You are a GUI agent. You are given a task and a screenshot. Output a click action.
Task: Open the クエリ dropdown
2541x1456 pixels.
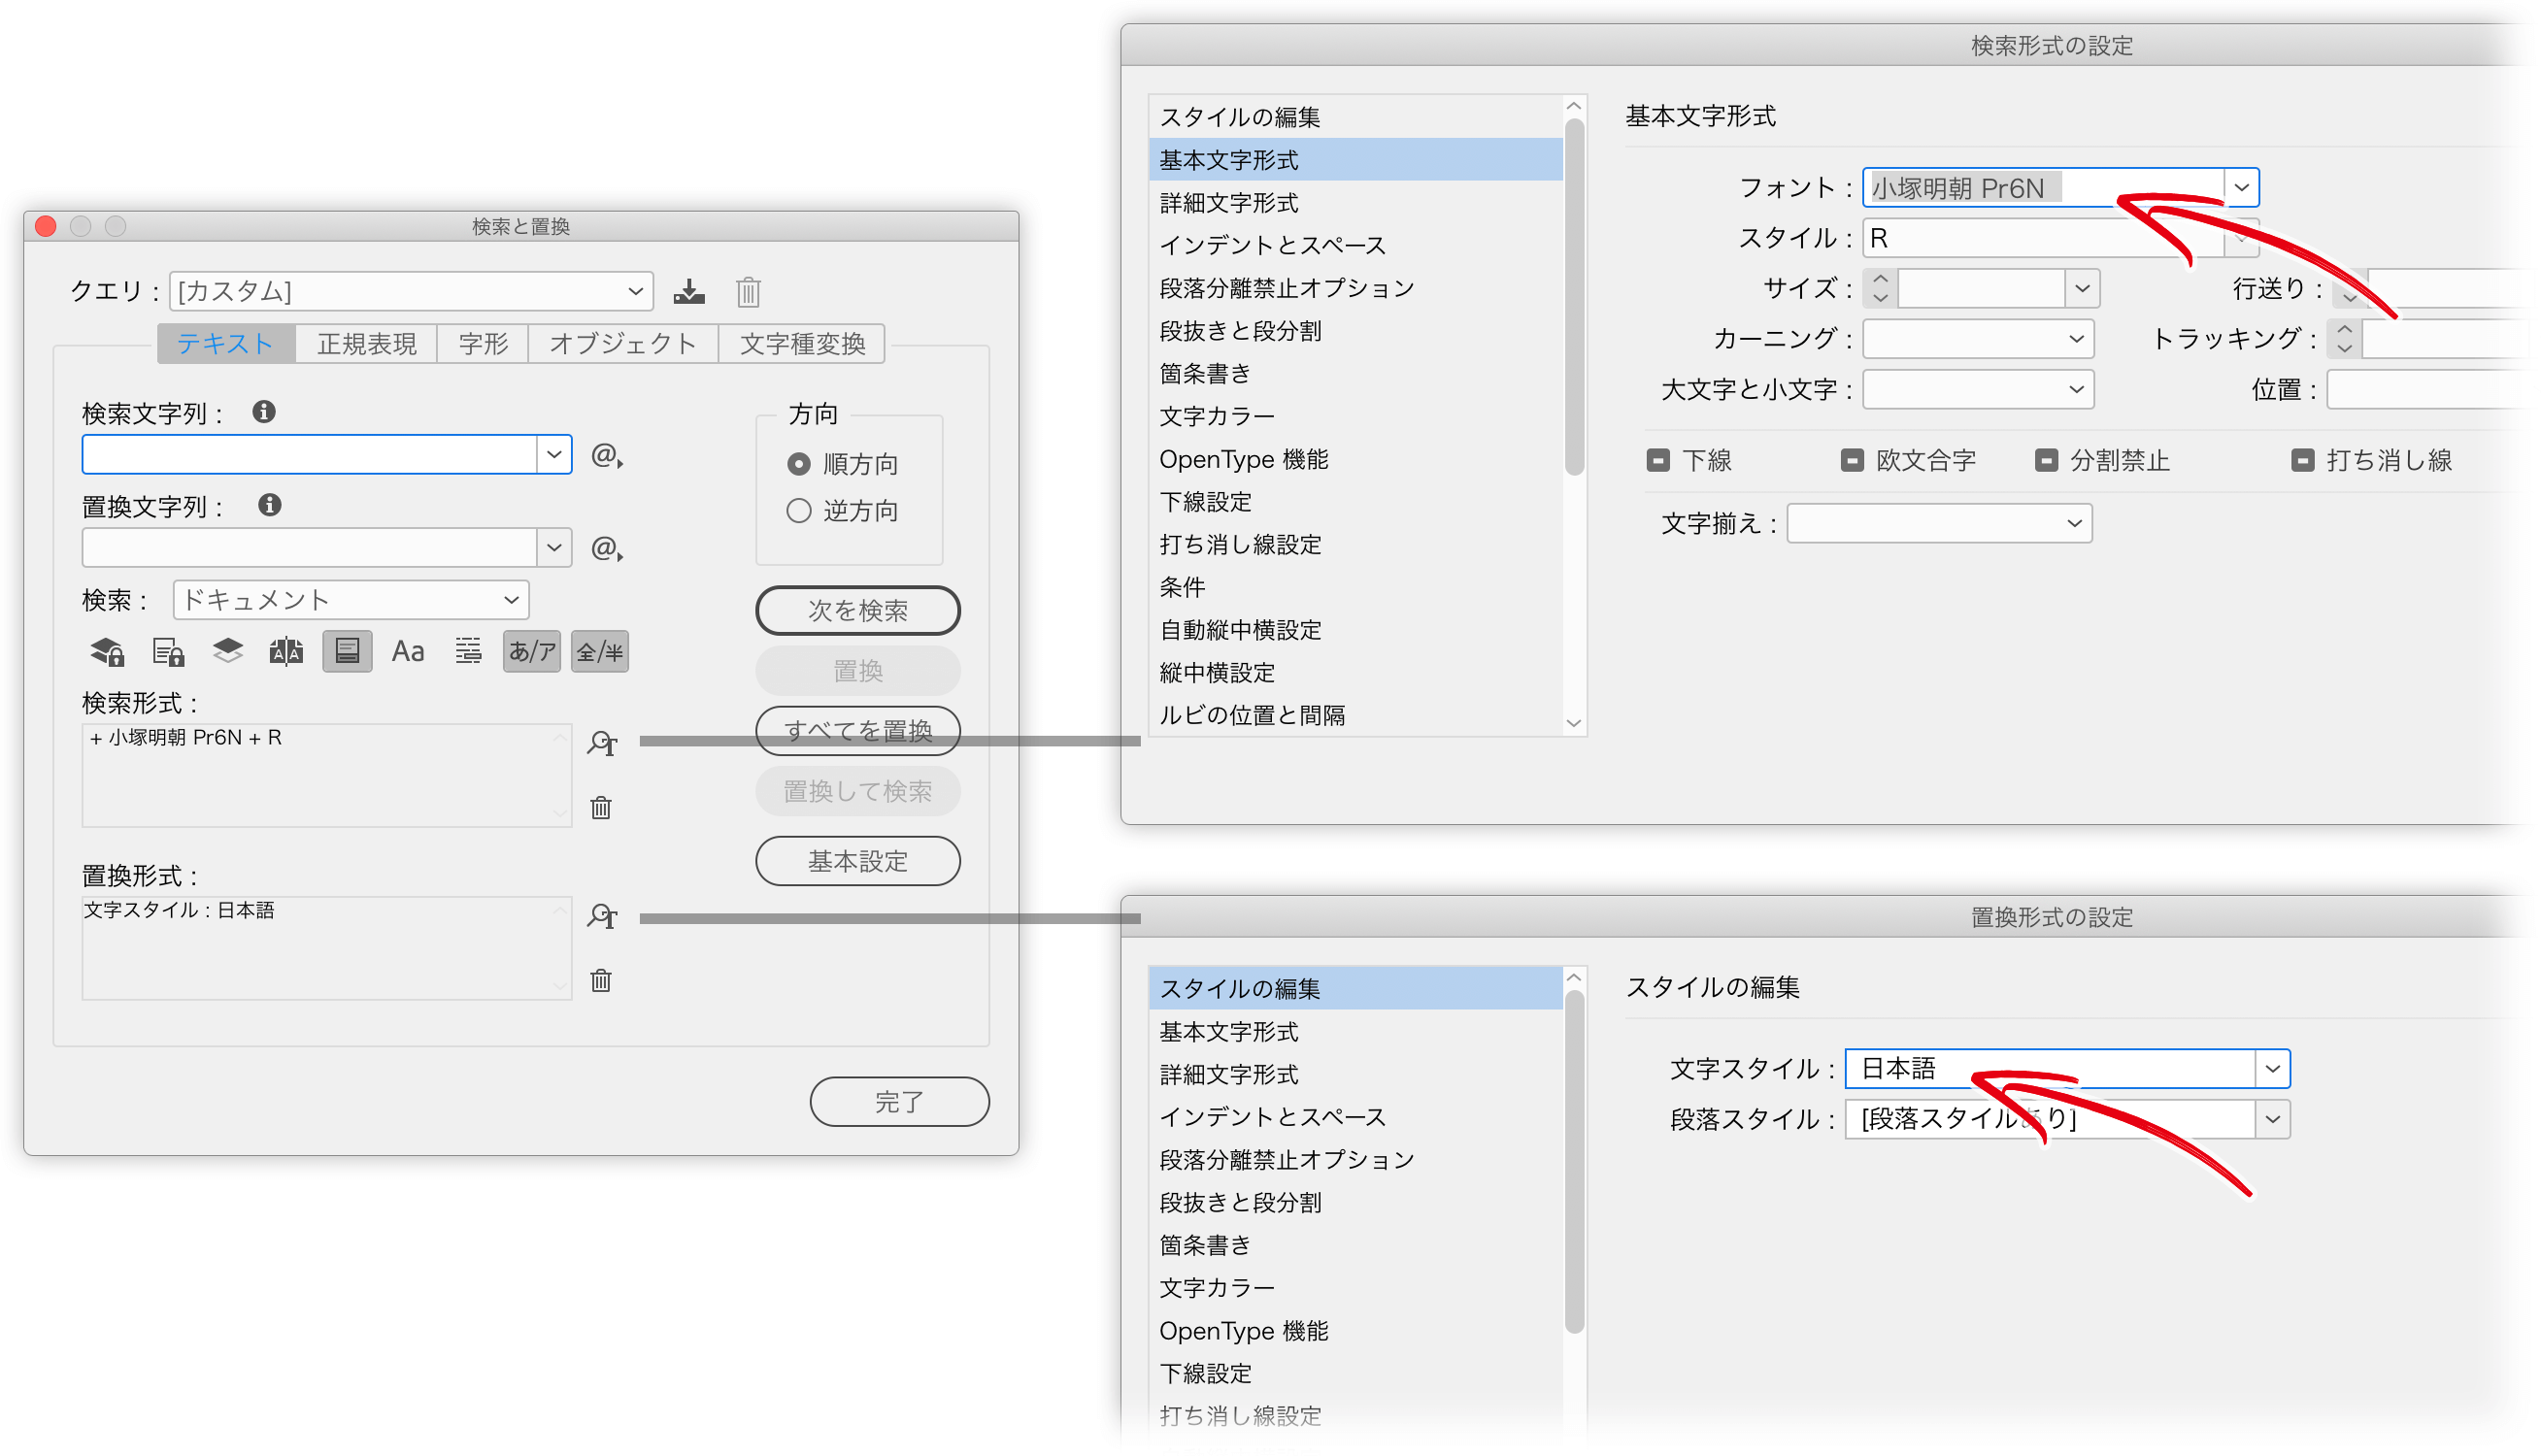[x=411, y=291]
